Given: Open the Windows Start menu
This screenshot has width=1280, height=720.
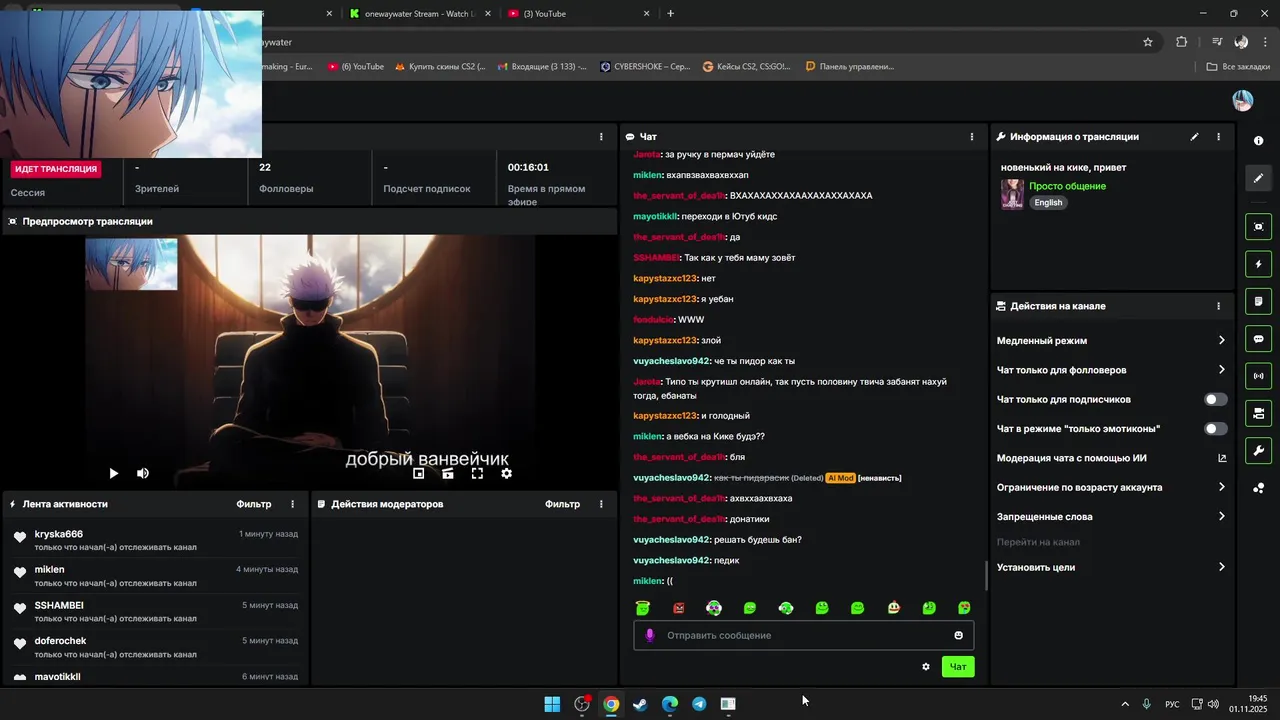Looking at the screenshot, I should pyautogui.click(x=552, y=704).
